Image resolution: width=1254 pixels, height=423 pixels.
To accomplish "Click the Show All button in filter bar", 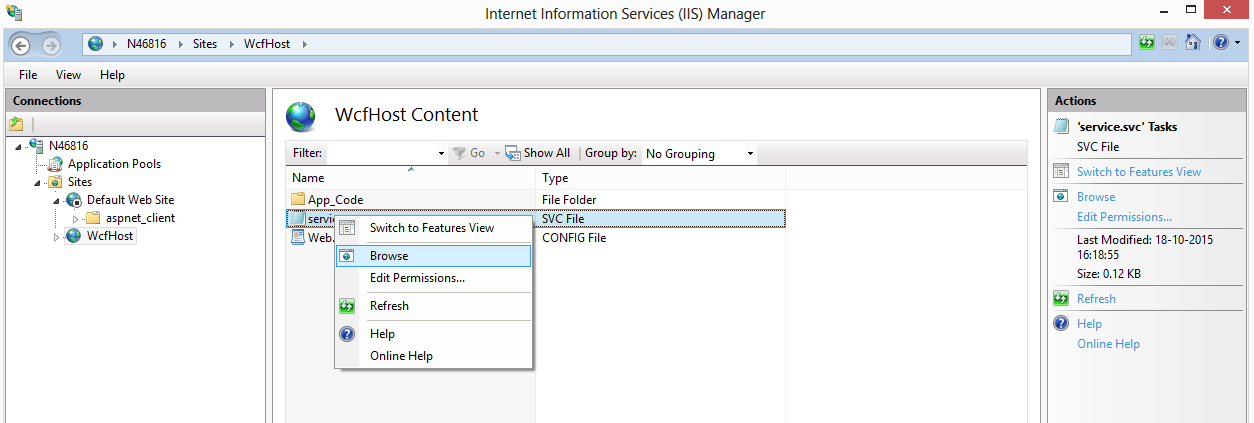I will tap(538, 153).
